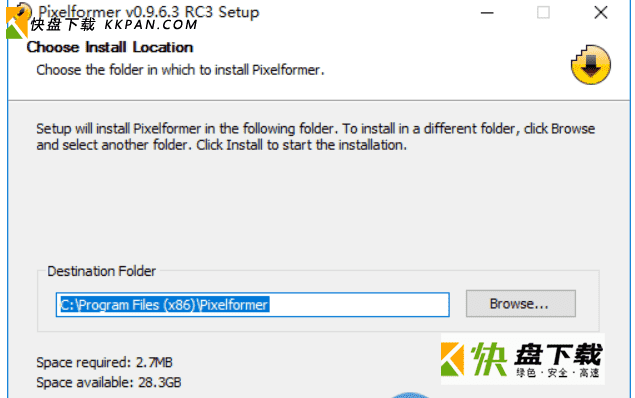Close the Pixelformer Setup window

point(601,13)
